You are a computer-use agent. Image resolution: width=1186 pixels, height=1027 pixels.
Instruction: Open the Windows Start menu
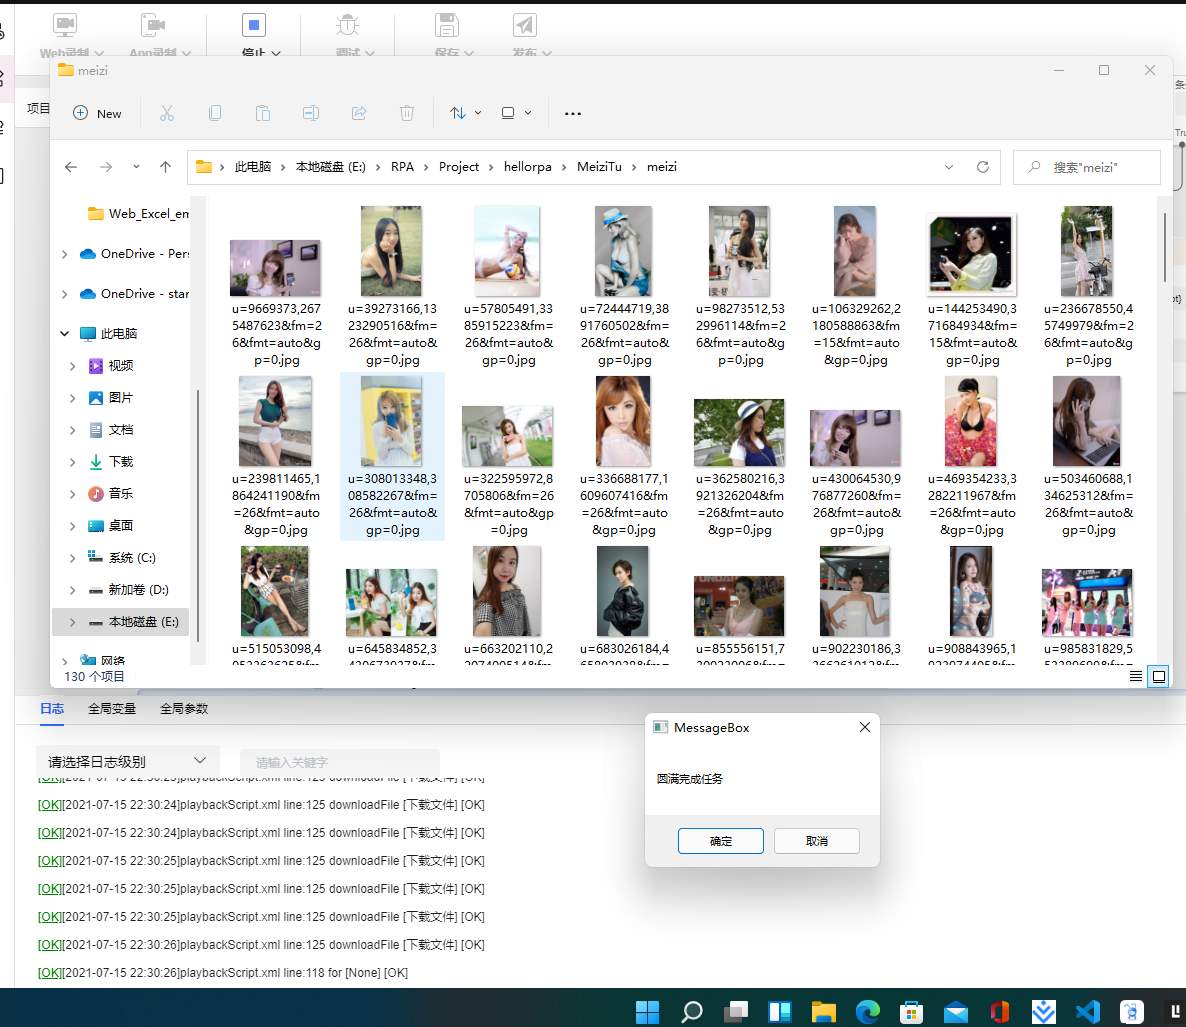(647, 1011)
